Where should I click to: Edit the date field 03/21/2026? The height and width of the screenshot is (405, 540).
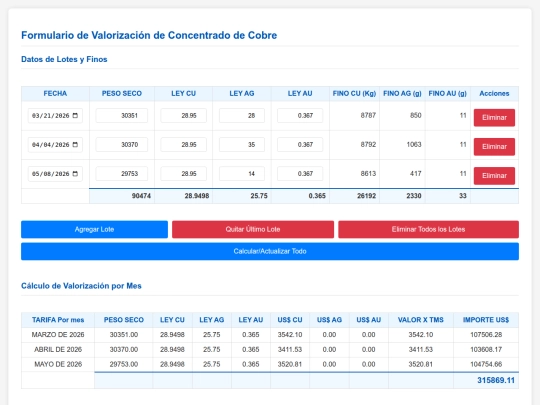pos(55,115)
